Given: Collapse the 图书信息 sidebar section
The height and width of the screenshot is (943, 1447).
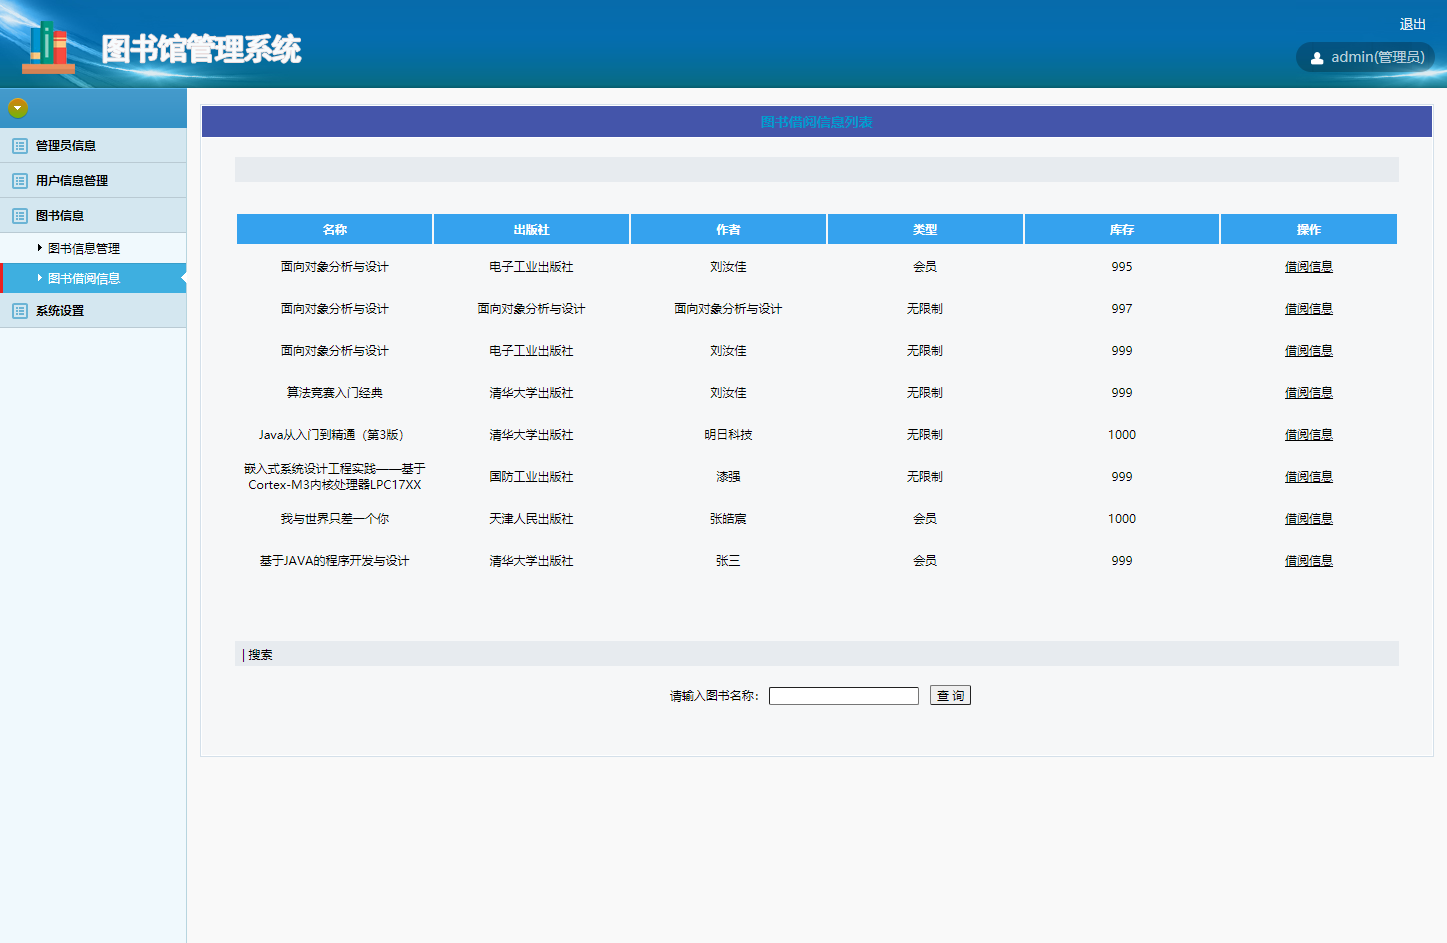Looking at the screenshot, I should (60, 216).
